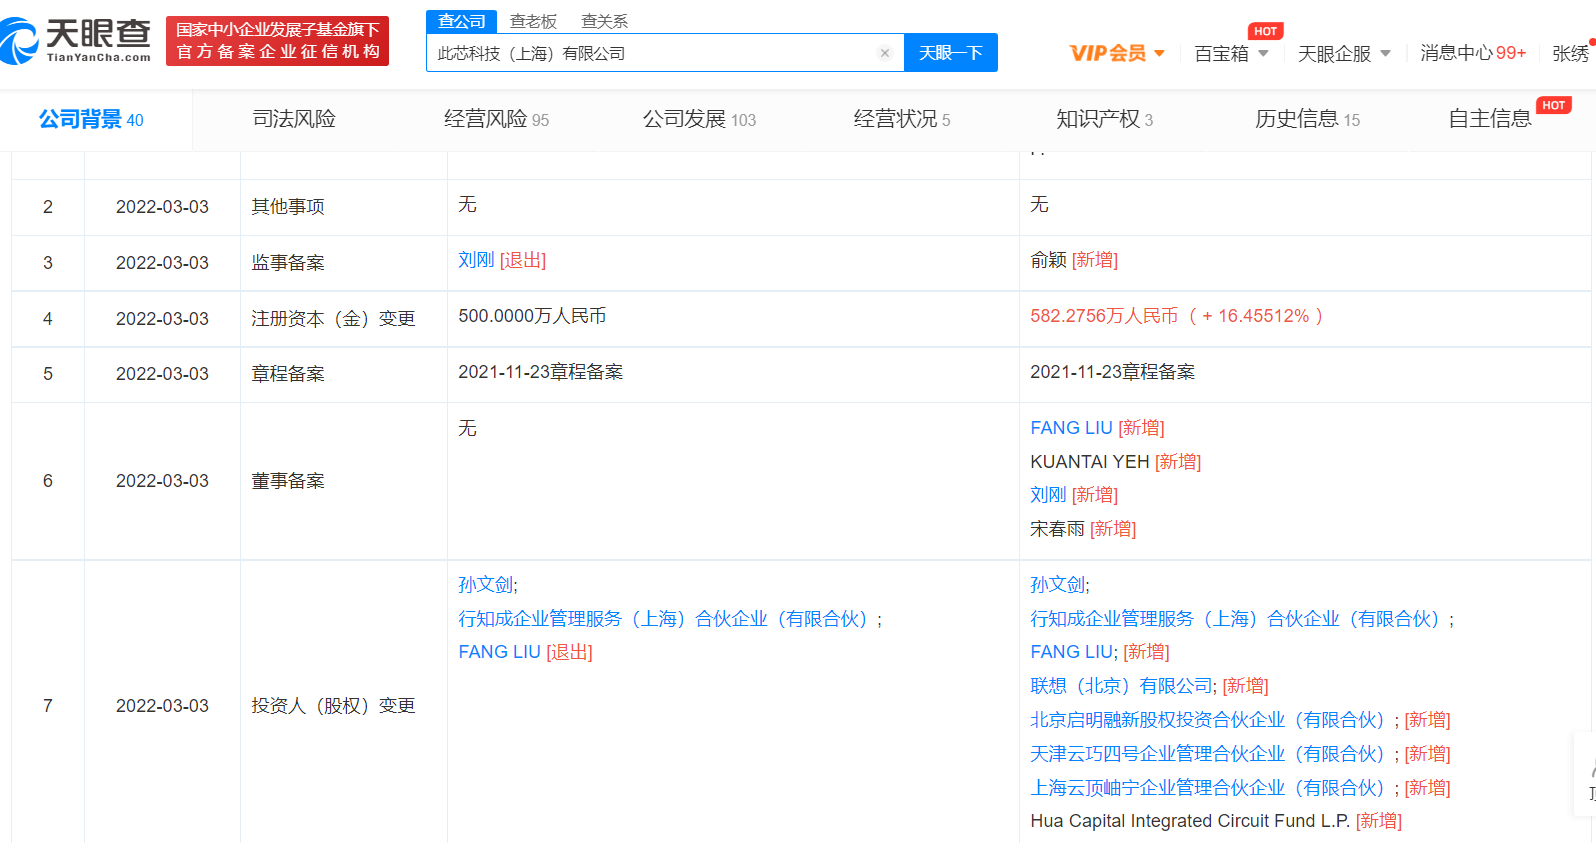Open 上海云顶岫宁企业管理合伙企业 link
Image resolution: width=1596 pixels, height=843 pixels.
click(1210, 788)
